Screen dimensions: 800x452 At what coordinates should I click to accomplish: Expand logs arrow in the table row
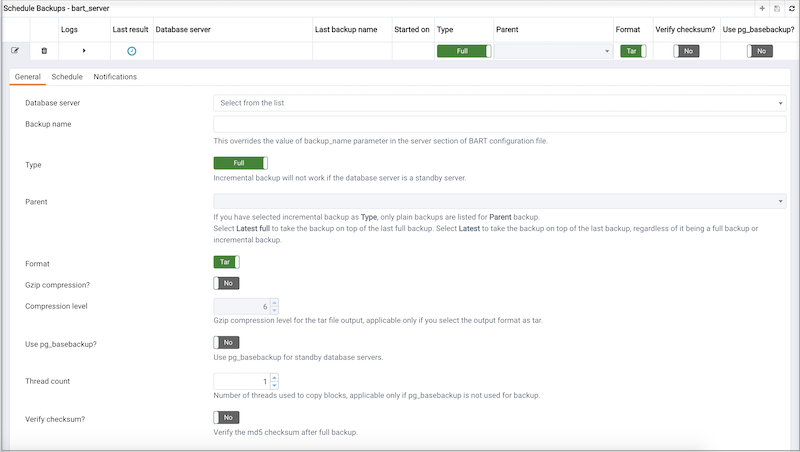tap(84, 51)
